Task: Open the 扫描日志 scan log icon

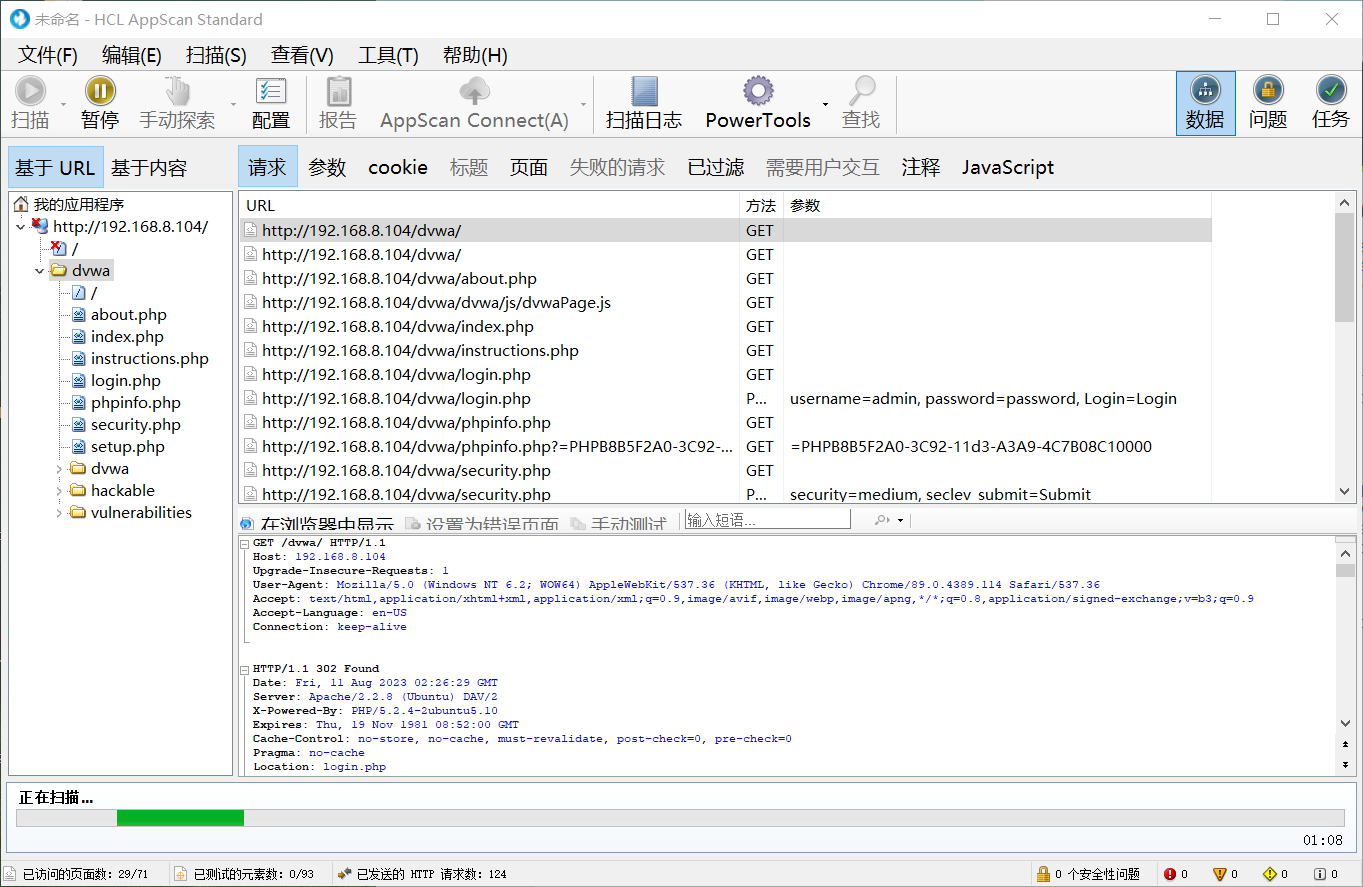Action: [x=644, y=91]
